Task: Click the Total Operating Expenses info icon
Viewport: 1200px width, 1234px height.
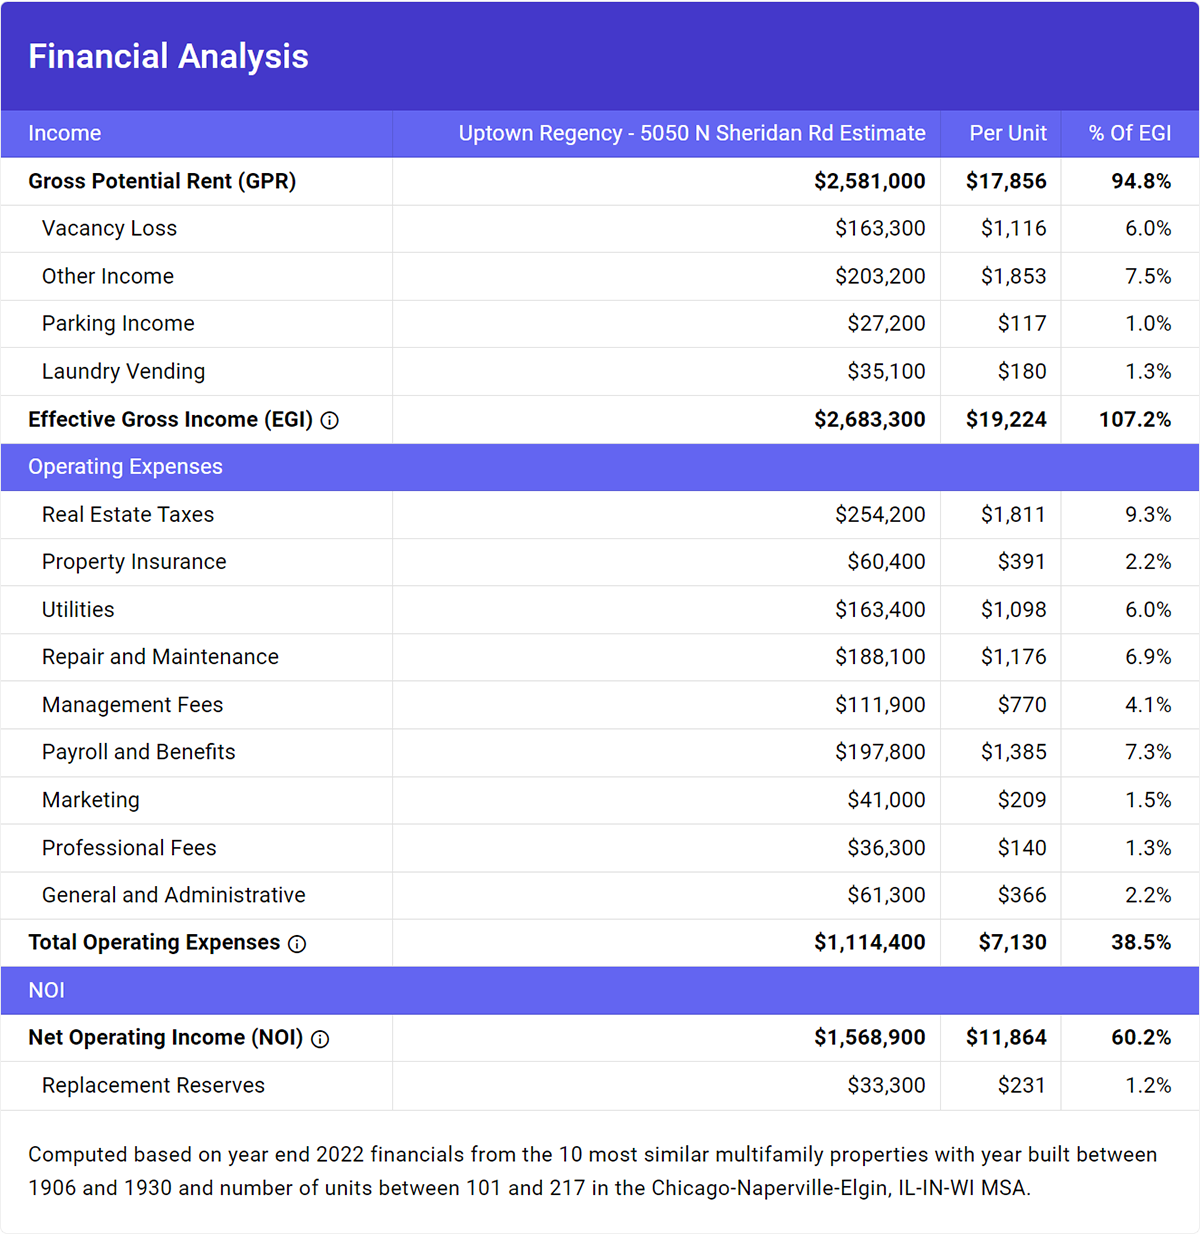Action: coord(297,943)
